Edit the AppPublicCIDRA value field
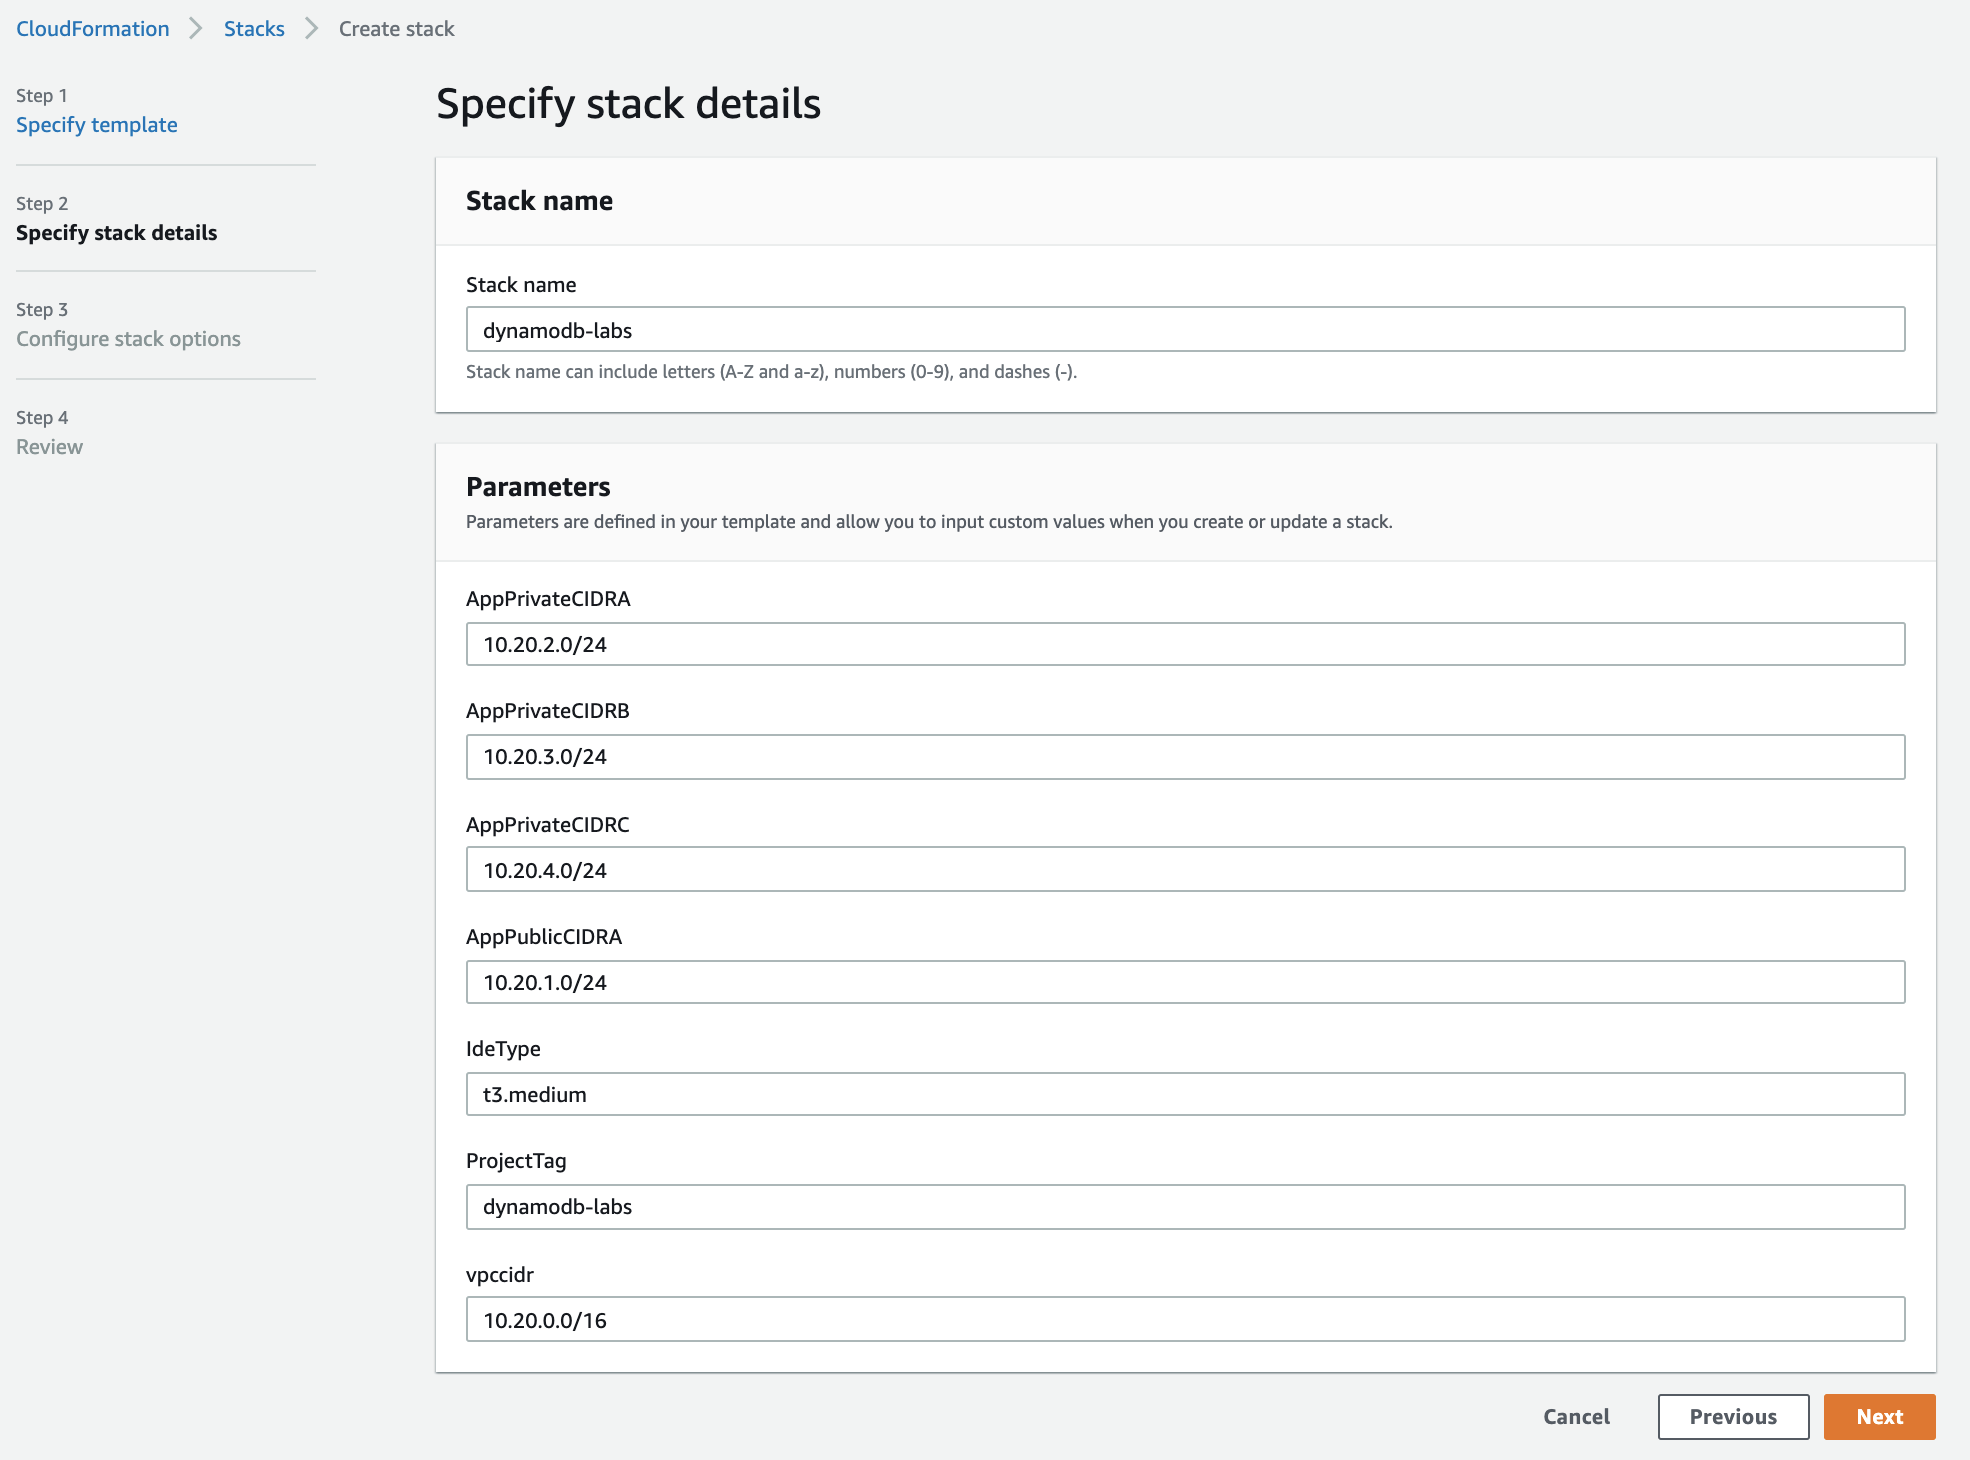 point(1185,982)
